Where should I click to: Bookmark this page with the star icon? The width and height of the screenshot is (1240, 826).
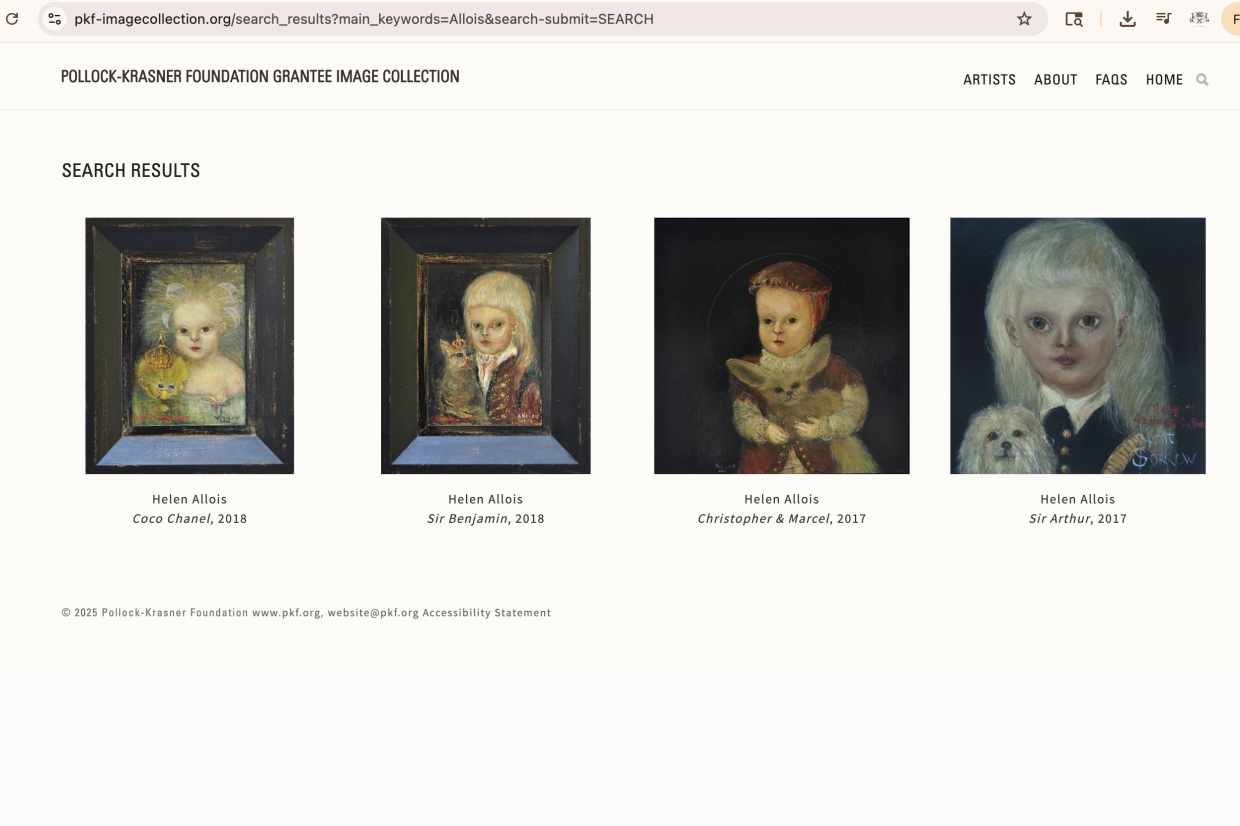(1024, 19)
